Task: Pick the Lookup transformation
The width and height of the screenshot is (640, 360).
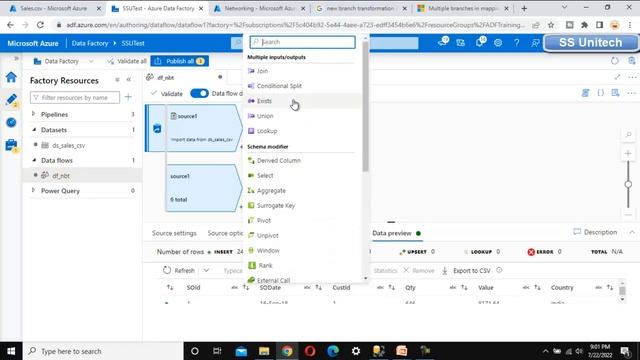Action: point(267,131)
